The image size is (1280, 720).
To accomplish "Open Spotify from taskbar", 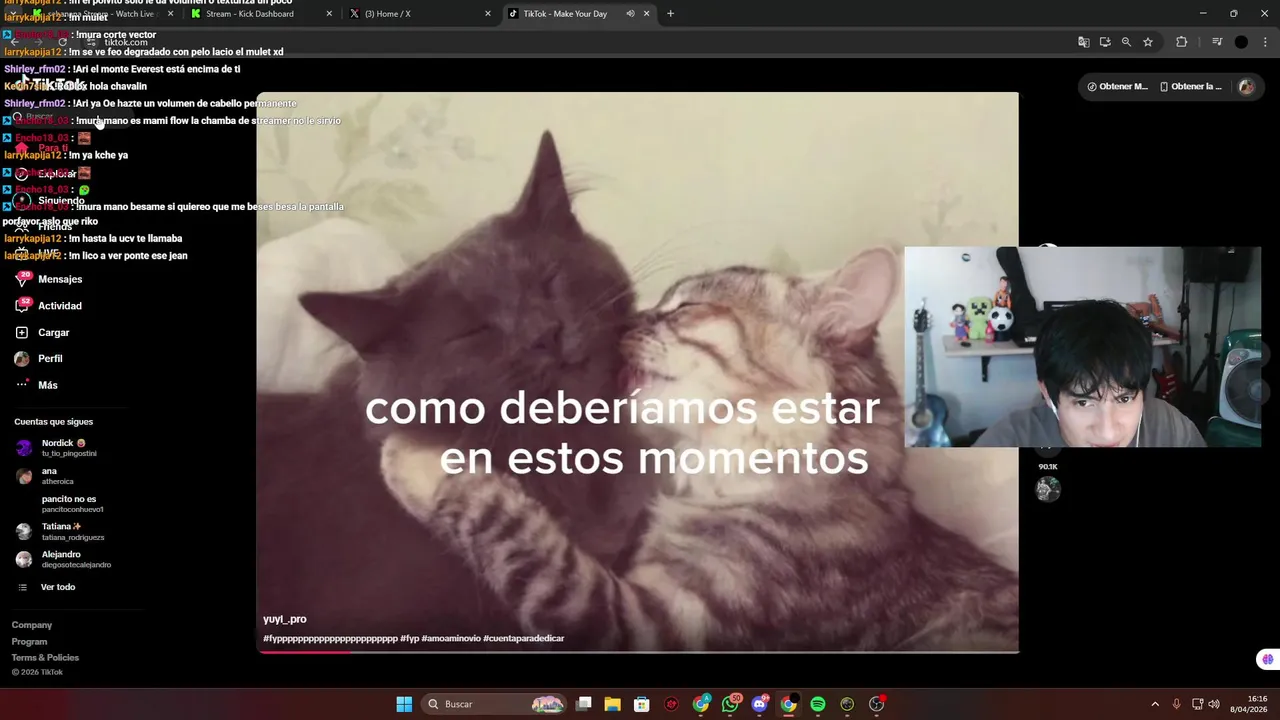I will (818, 704).
